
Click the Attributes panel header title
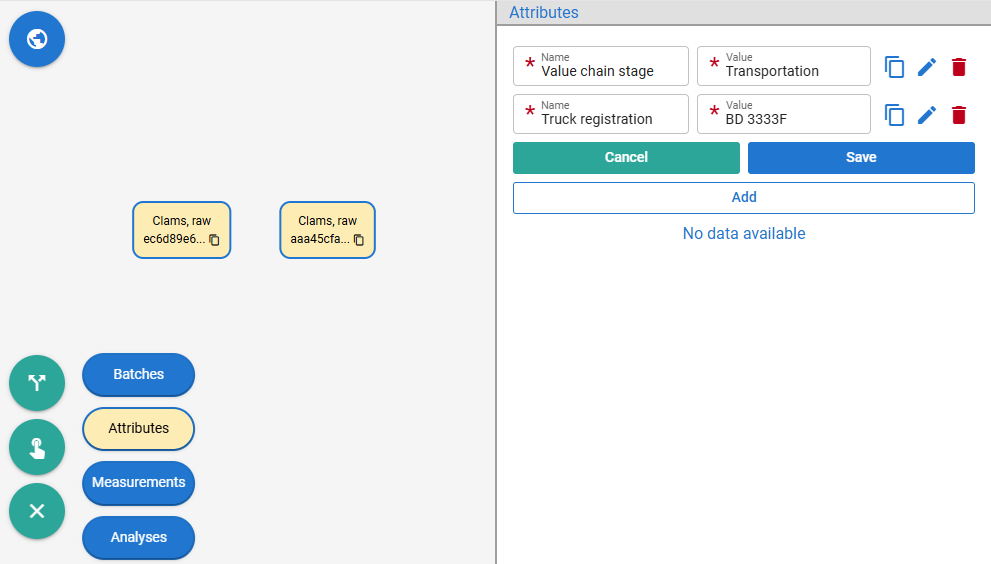click(x=544, y=13)
